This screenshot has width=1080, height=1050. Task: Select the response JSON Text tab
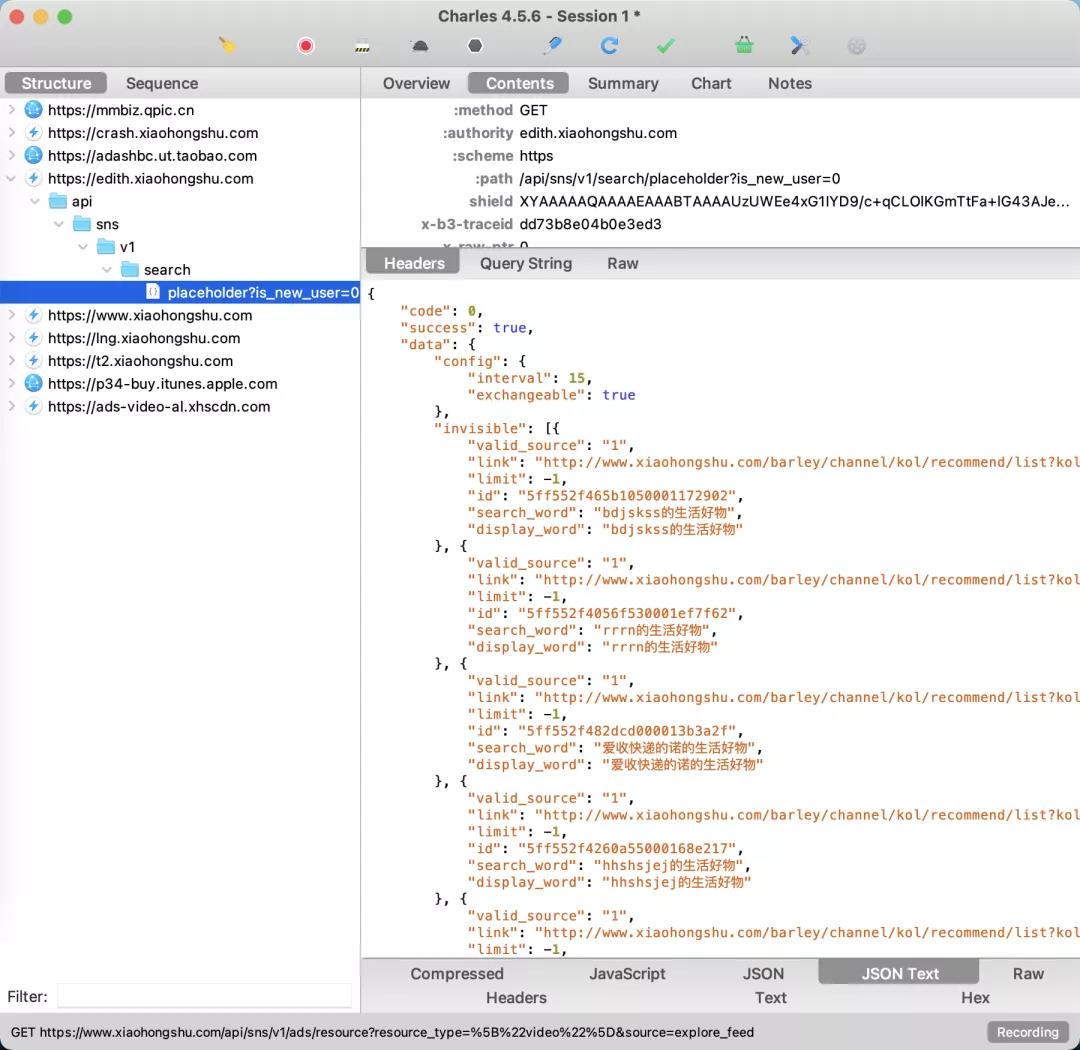coord(900,973)
